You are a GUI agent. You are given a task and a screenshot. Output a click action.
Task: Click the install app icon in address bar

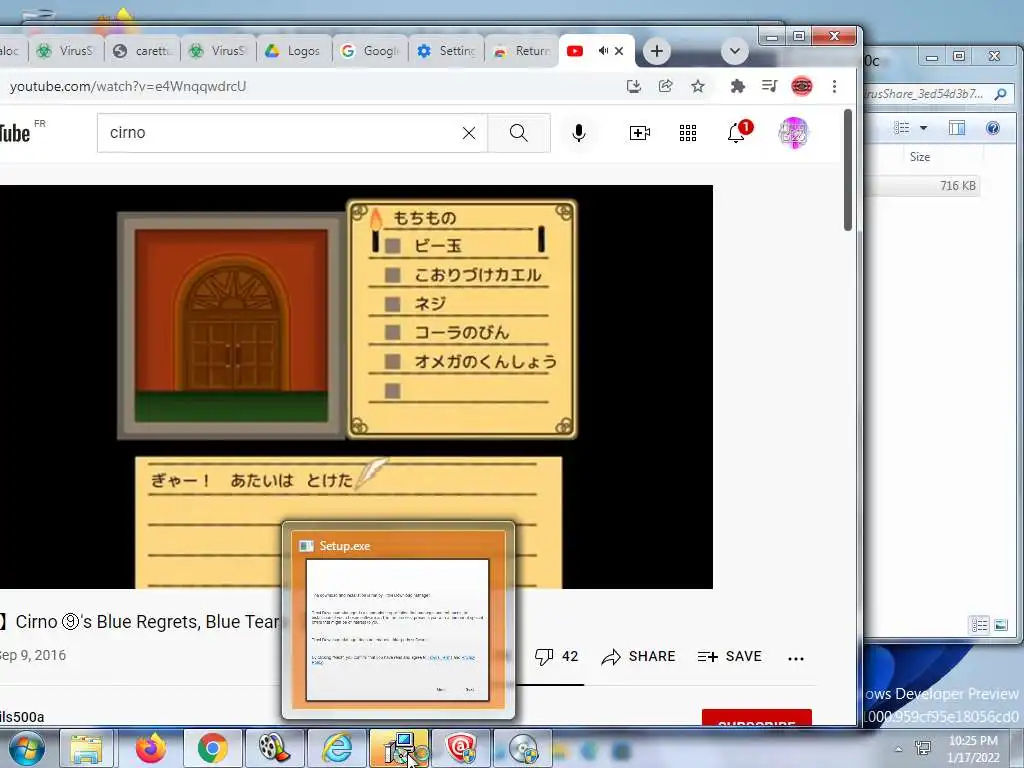633,86
